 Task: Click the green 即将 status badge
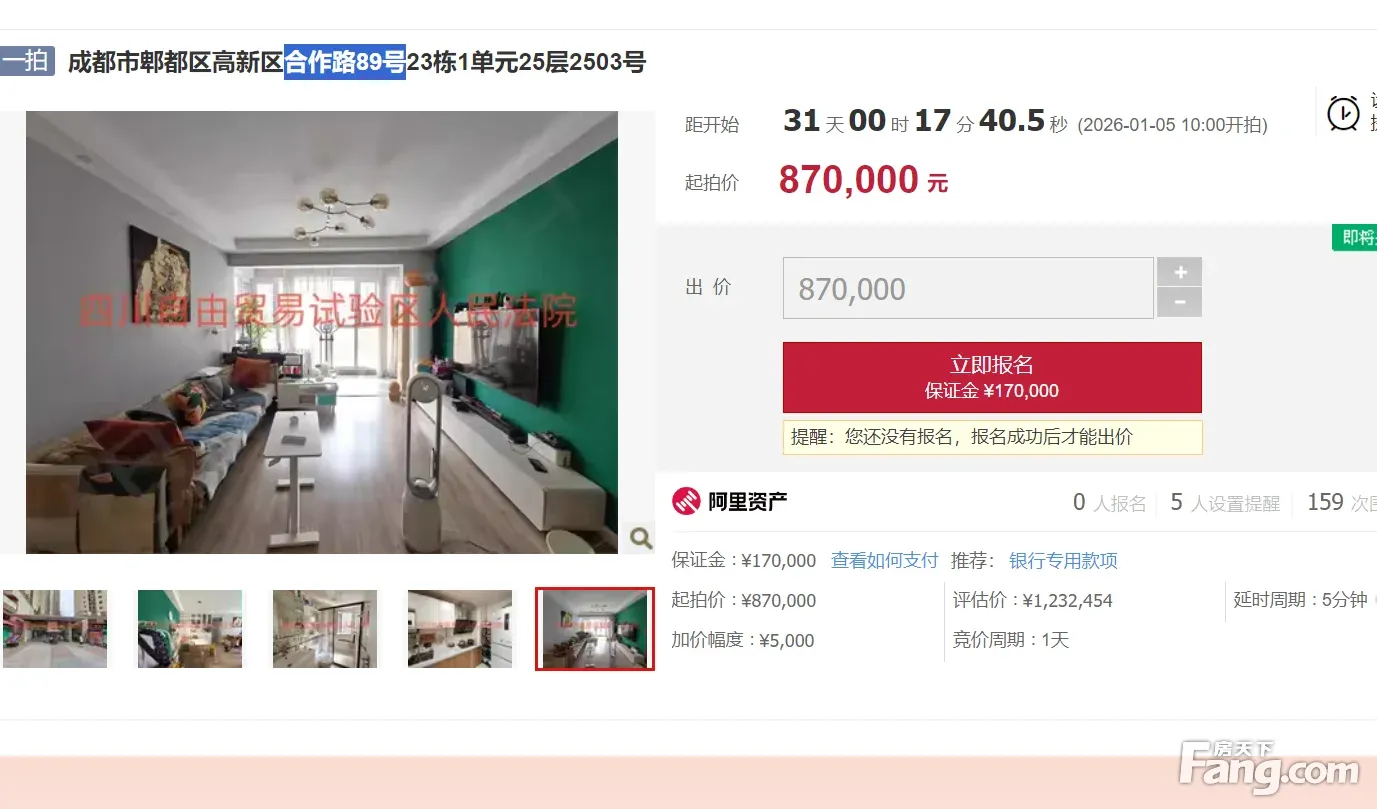(1355, 238)
